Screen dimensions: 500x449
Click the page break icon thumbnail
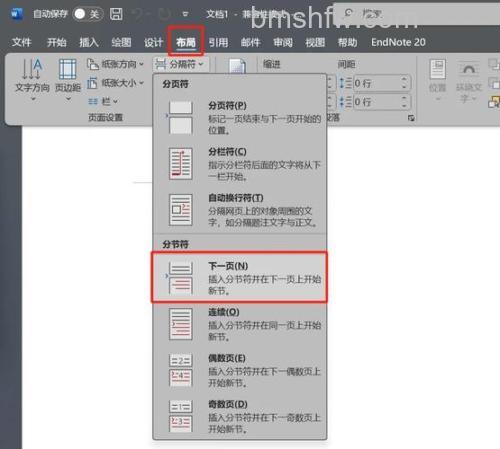click(181, 118)
